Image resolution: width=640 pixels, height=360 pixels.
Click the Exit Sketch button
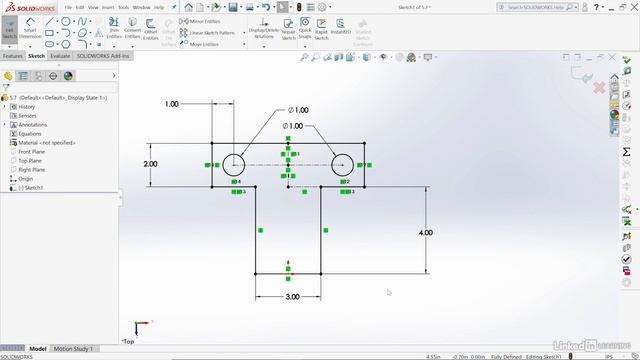[x=9, y=29]
